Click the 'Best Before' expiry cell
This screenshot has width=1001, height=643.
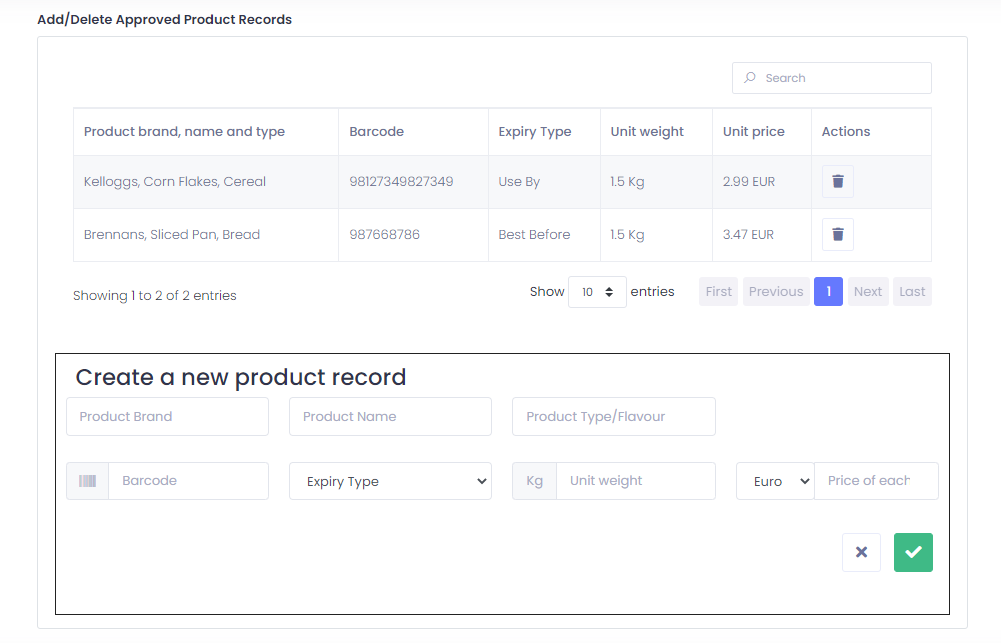(544, 235)
